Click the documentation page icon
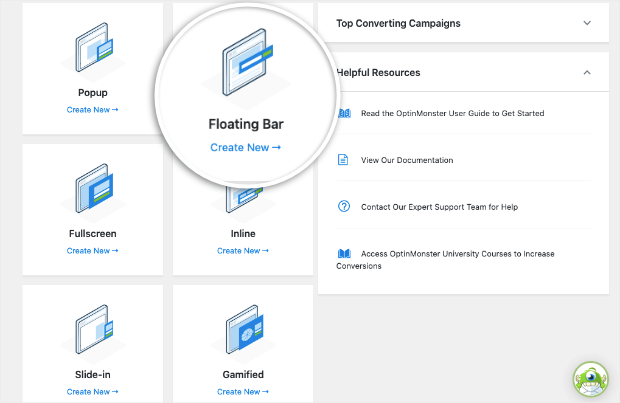Screen dimensions: 620x403 [x=343, y=160]
